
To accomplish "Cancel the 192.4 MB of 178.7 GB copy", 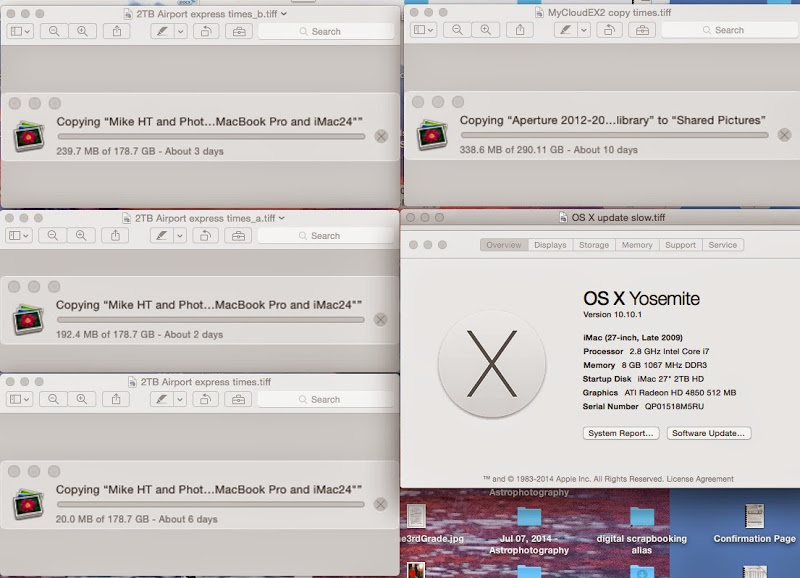I will [x=380, y=319].
